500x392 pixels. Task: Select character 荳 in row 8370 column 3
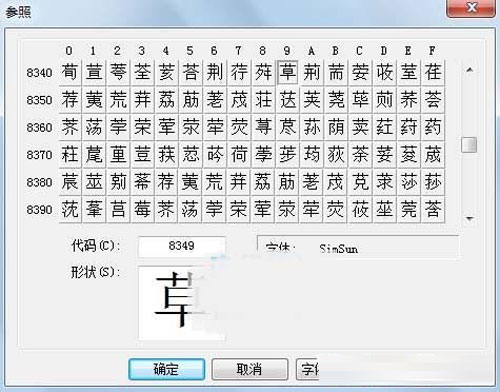(142, 154)
